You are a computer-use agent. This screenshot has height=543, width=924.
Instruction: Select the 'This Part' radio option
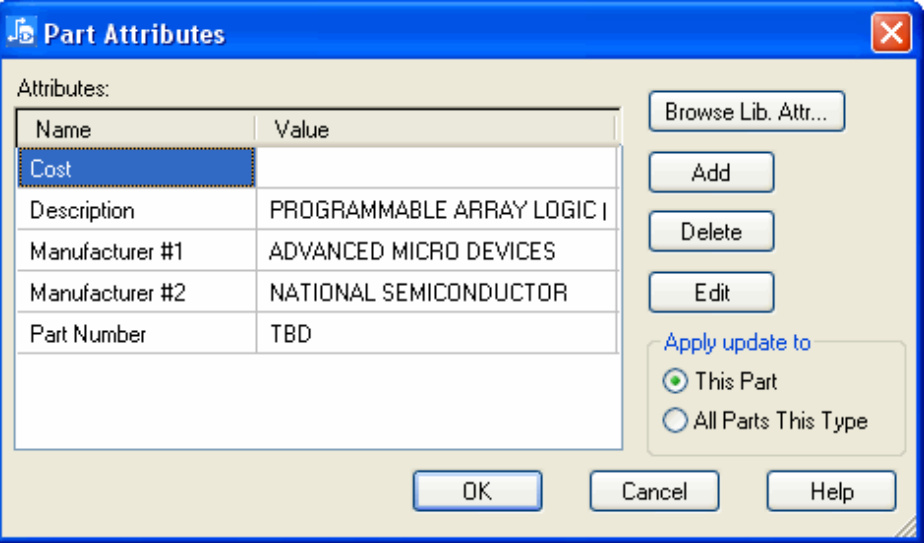click(676, 381)
